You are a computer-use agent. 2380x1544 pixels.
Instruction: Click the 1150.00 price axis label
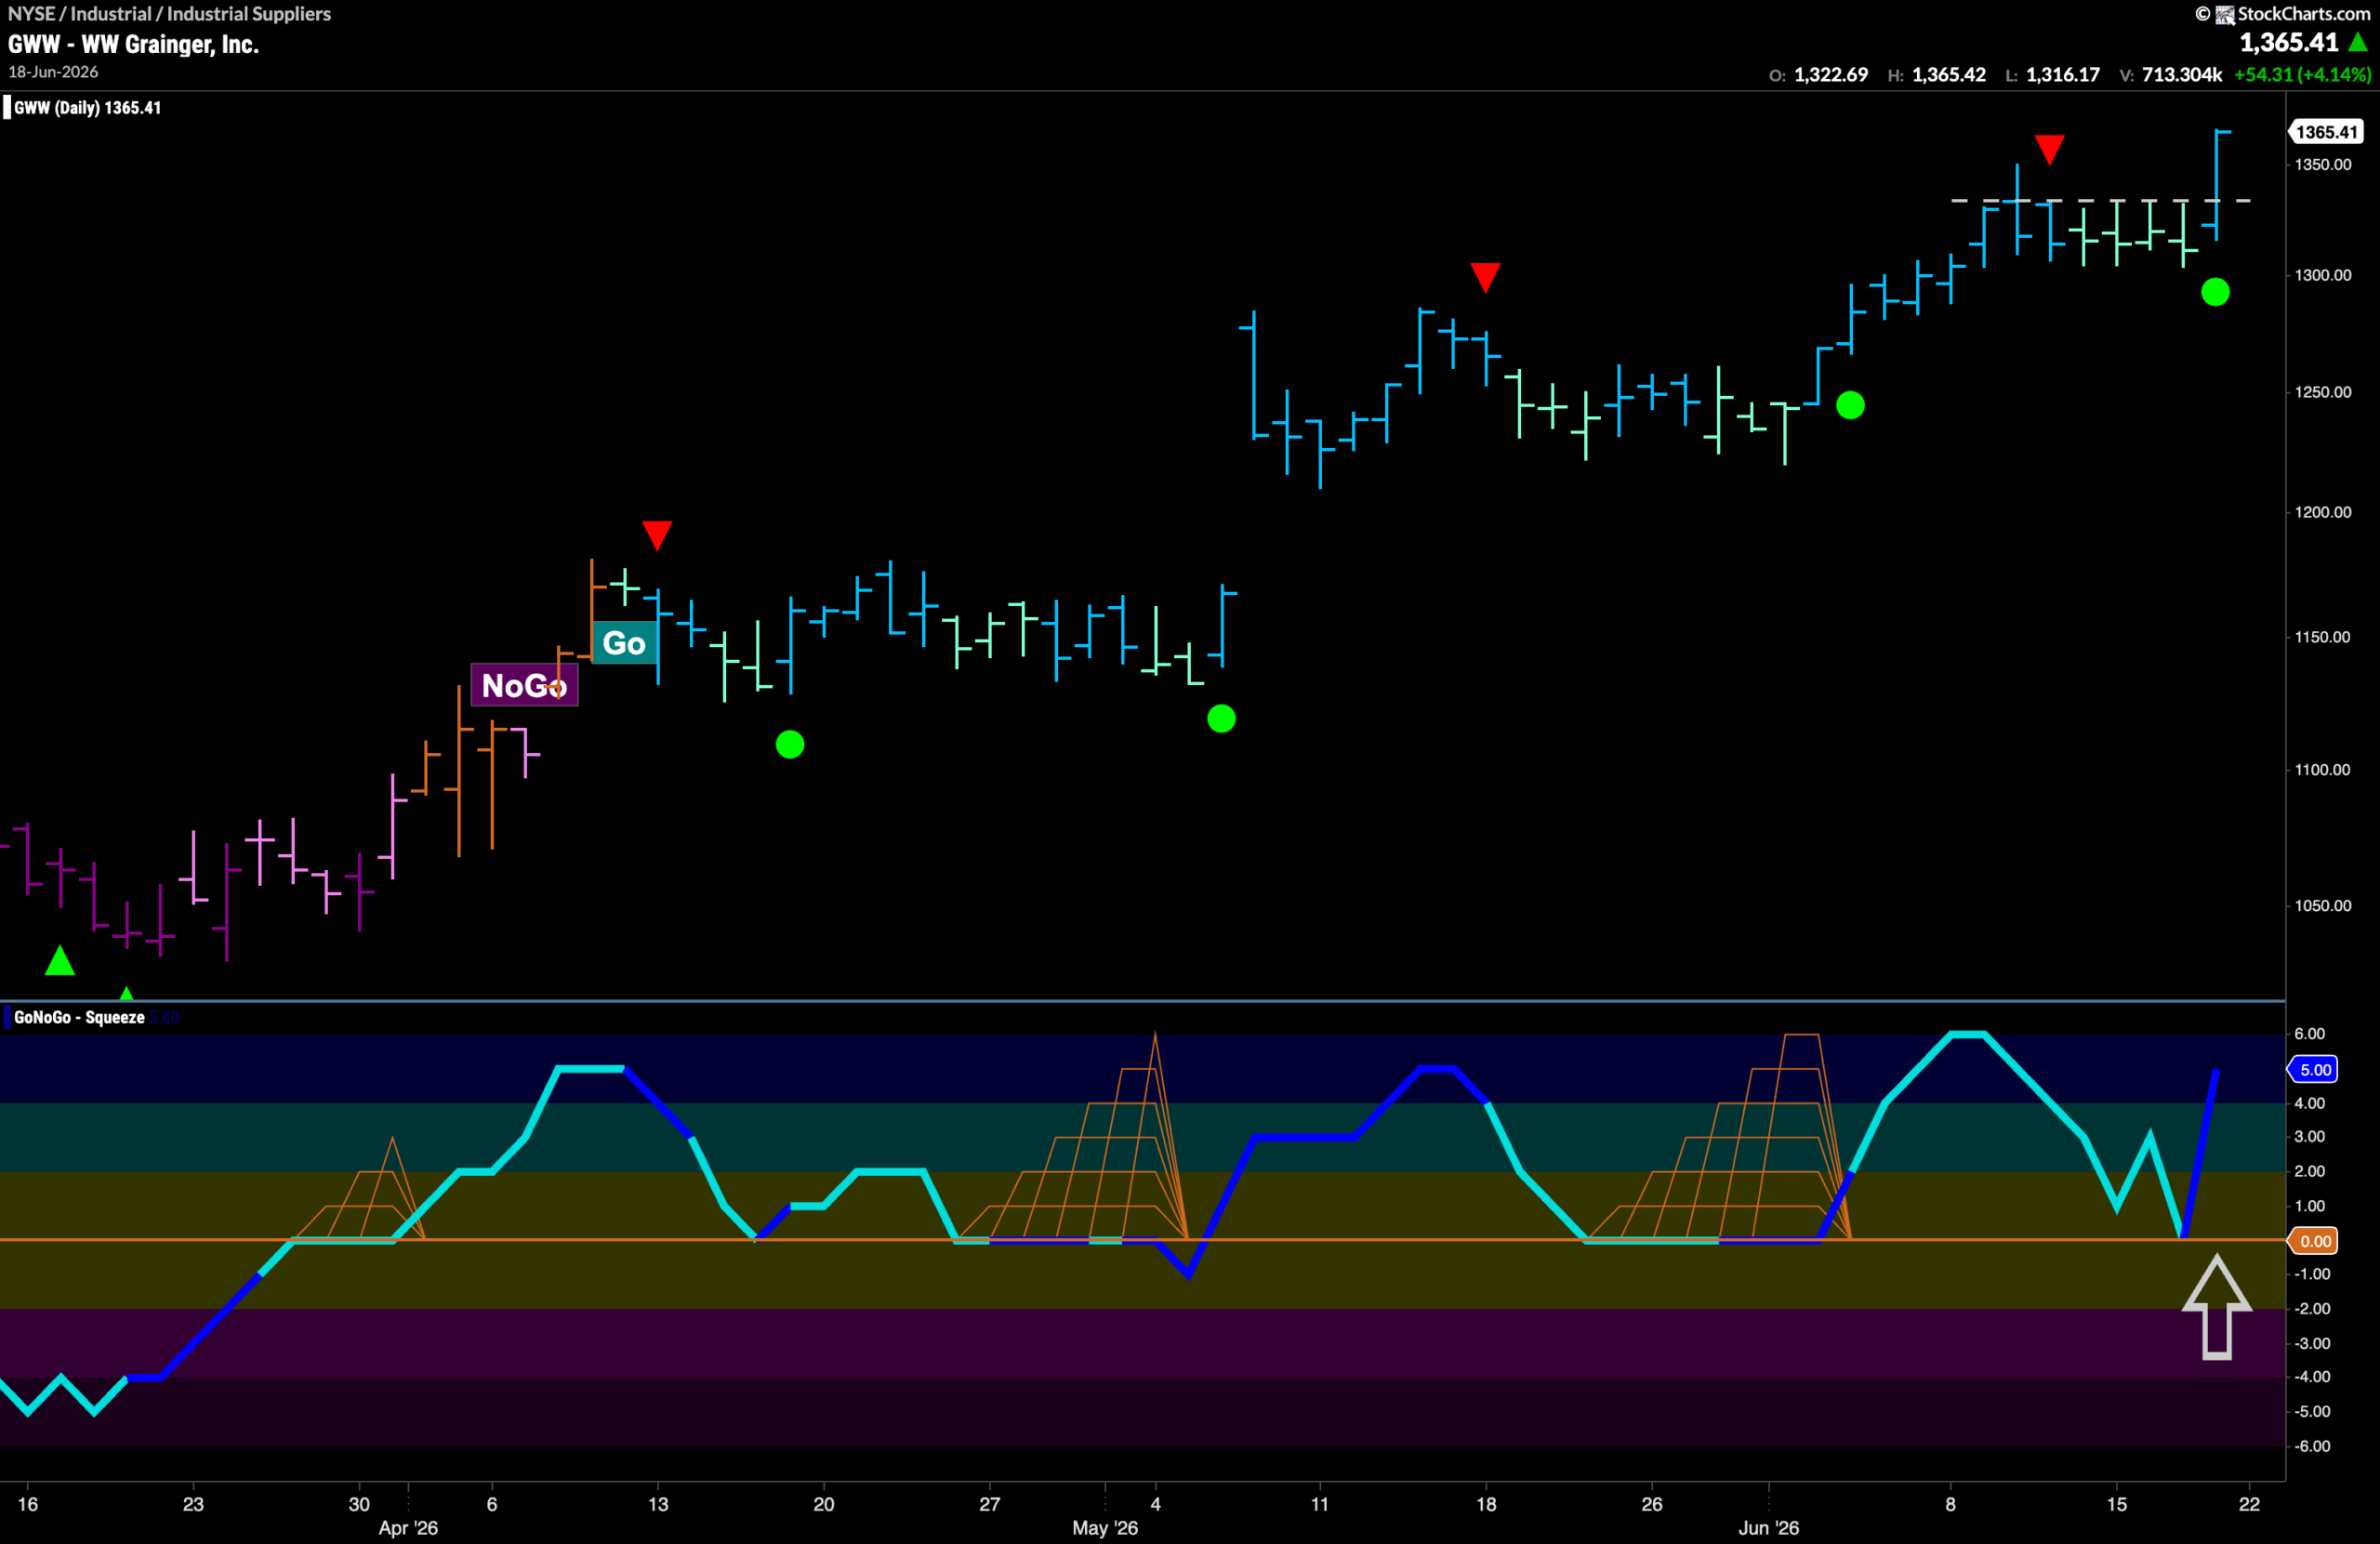(2323, 637)
